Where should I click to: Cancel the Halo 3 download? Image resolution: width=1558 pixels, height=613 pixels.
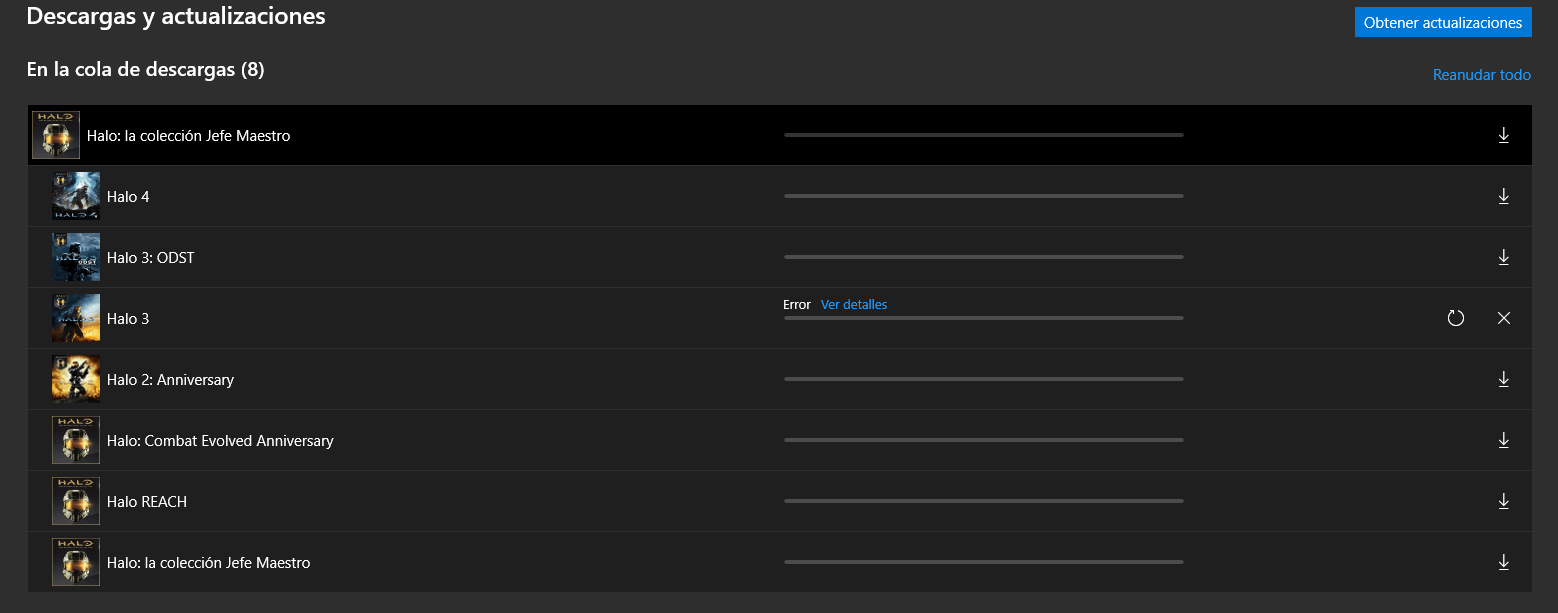pyautogui.click(x=1504, y=318)
